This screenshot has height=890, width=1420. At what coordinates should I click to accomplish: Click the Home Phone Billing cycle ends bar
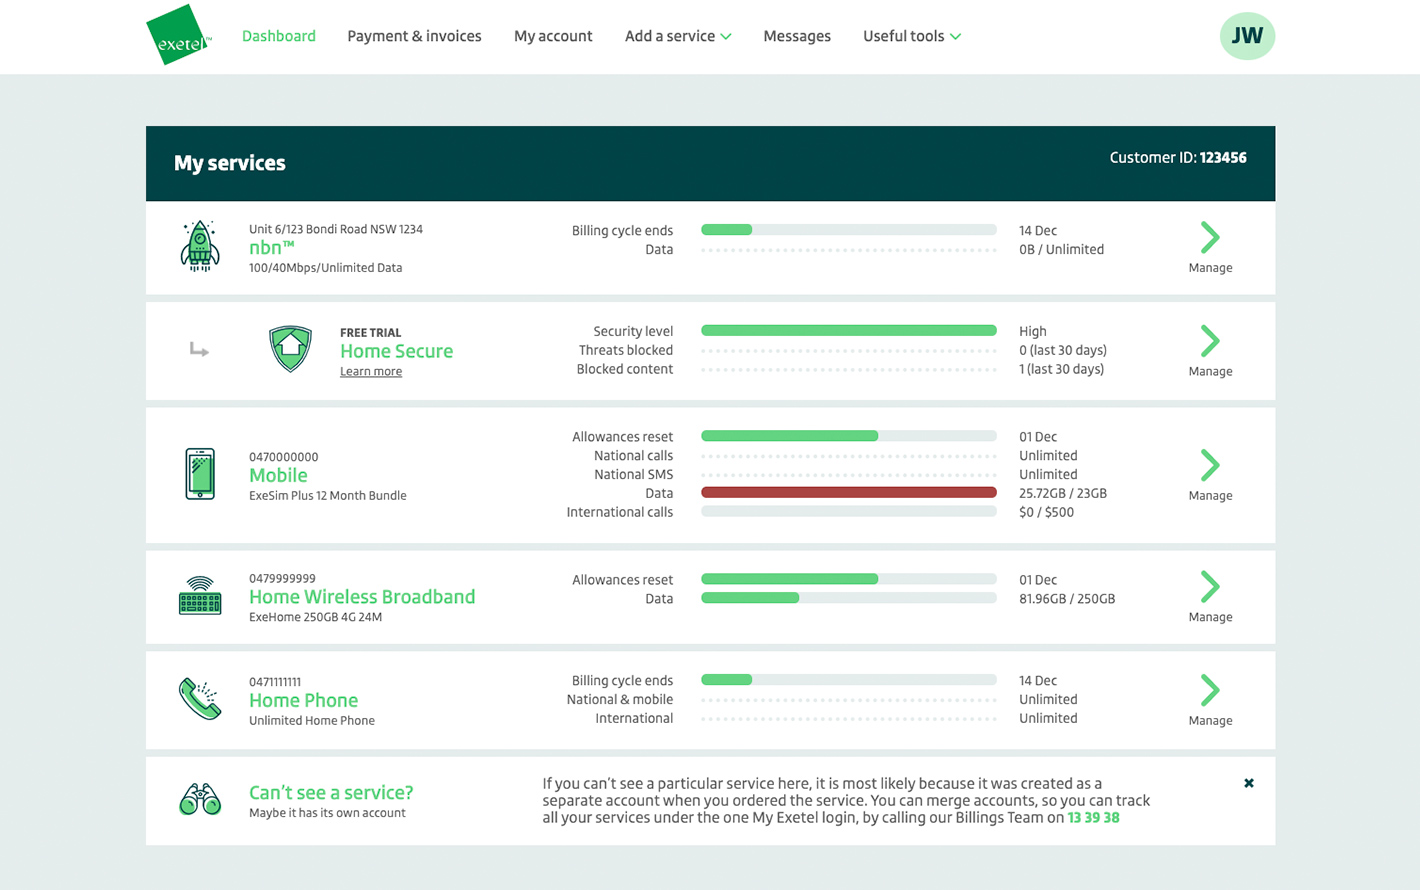point(849,680)
